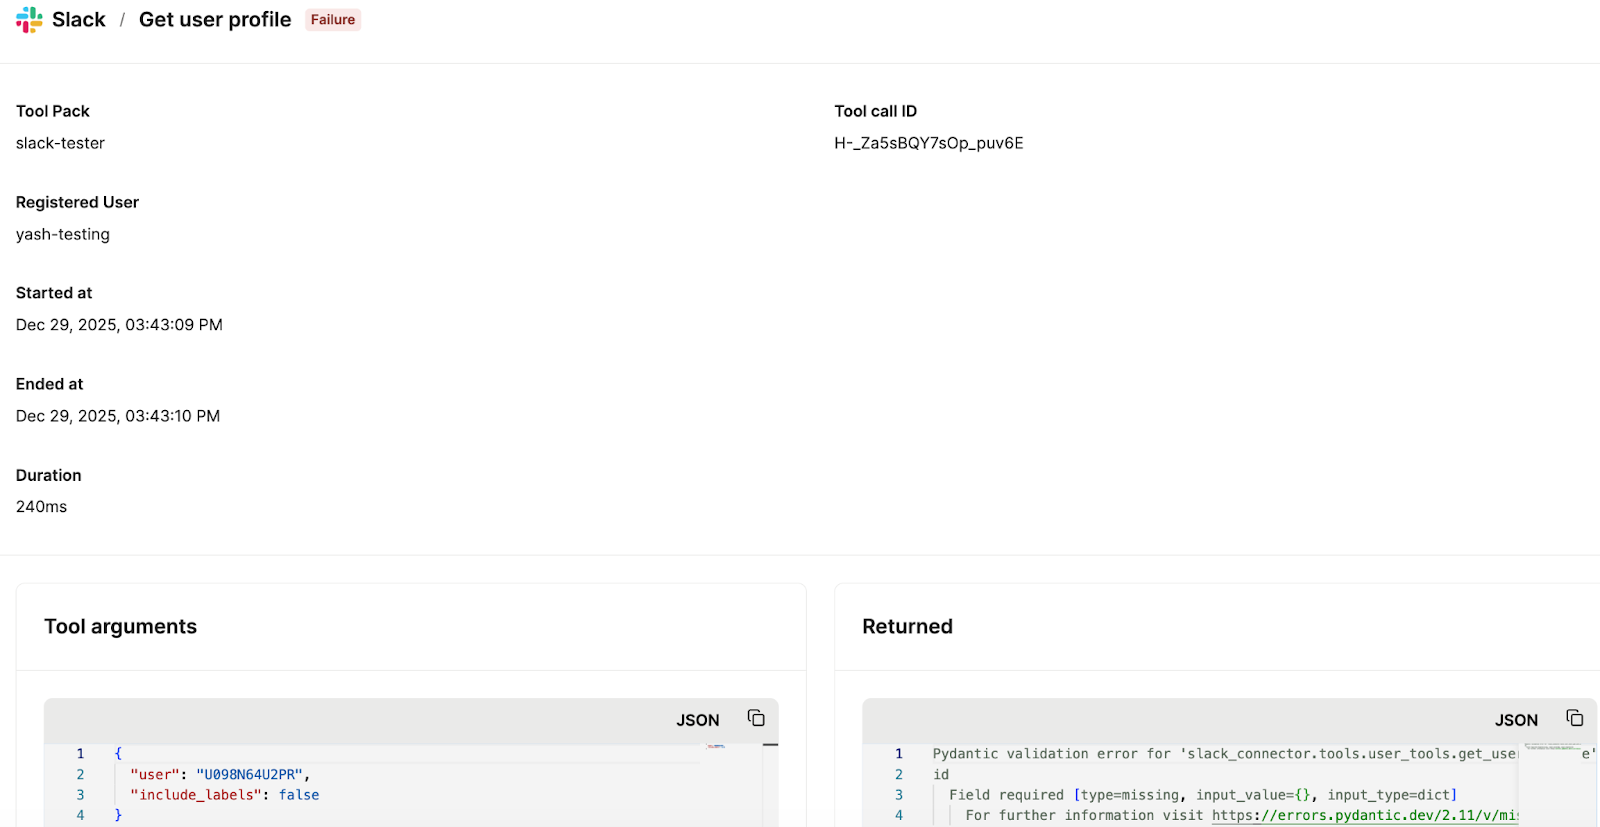Click the Returned panel heading
This screenshot has width=1600, height=827.
click(x=907, y=626)
